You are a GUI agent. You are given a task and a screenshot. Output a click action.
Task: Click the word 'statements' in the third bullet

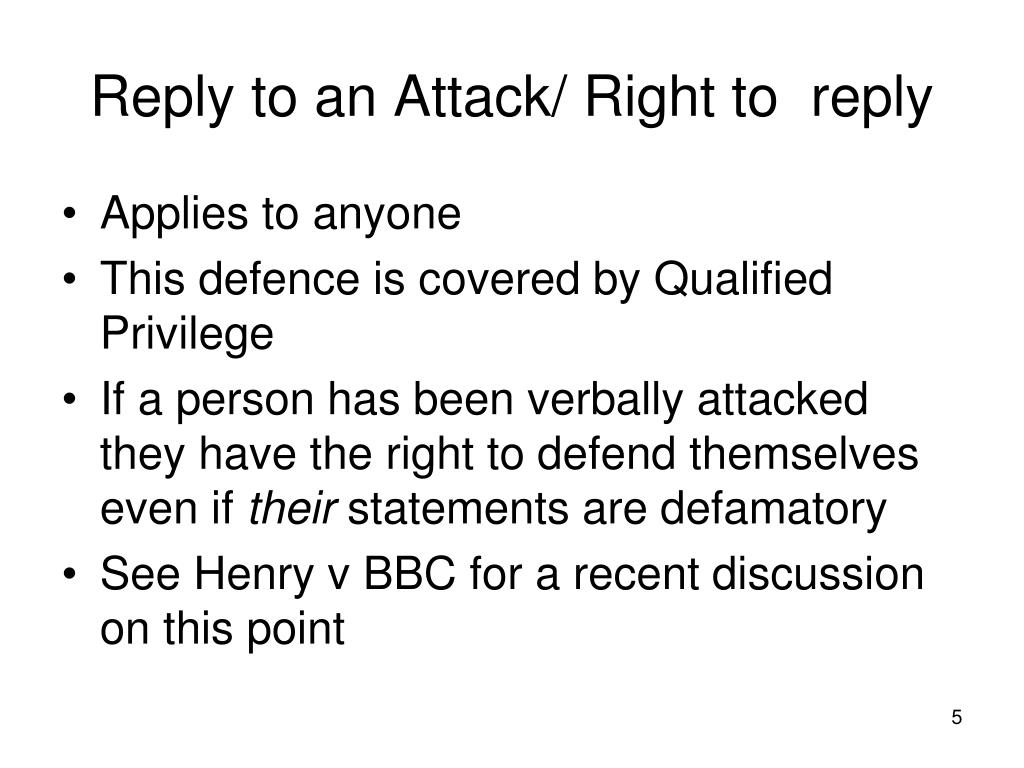point(458,509)
